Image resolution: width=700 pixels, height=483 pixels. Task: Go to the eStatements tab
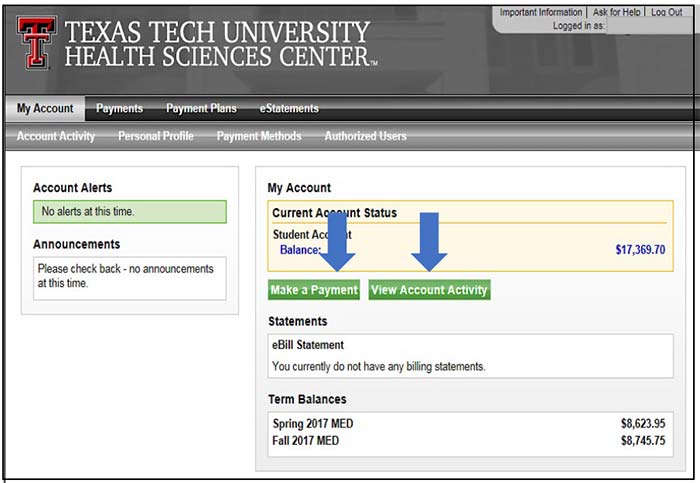289,108
